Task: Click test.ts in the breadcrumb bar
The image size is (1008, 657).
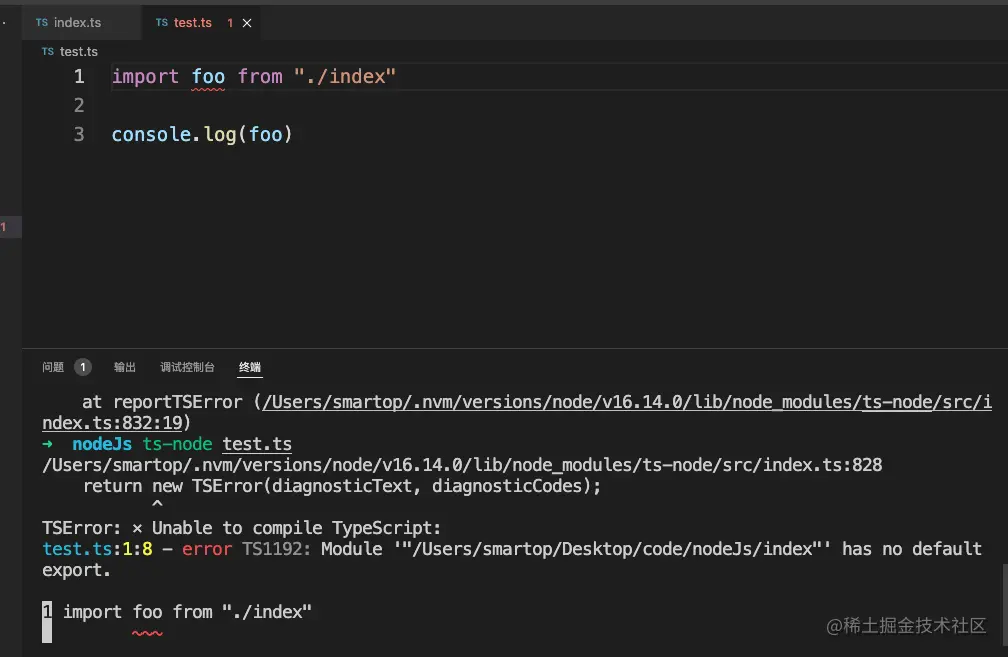Action: [78, 51]
